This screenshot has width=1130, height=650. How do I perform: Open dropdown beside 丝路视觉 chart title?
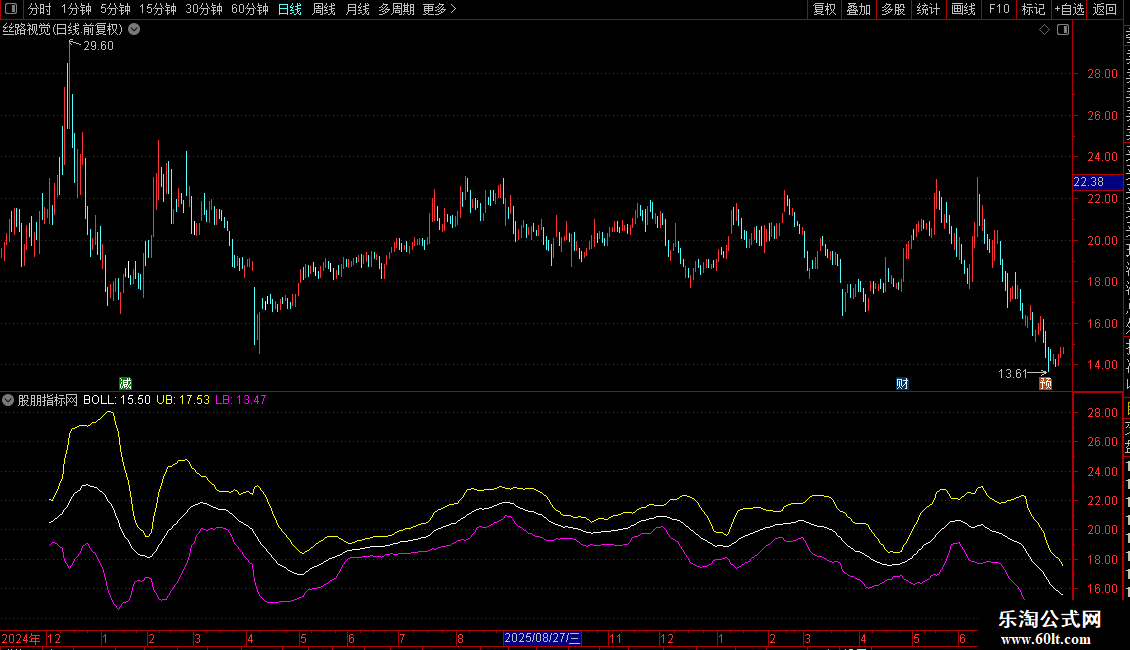134,30
